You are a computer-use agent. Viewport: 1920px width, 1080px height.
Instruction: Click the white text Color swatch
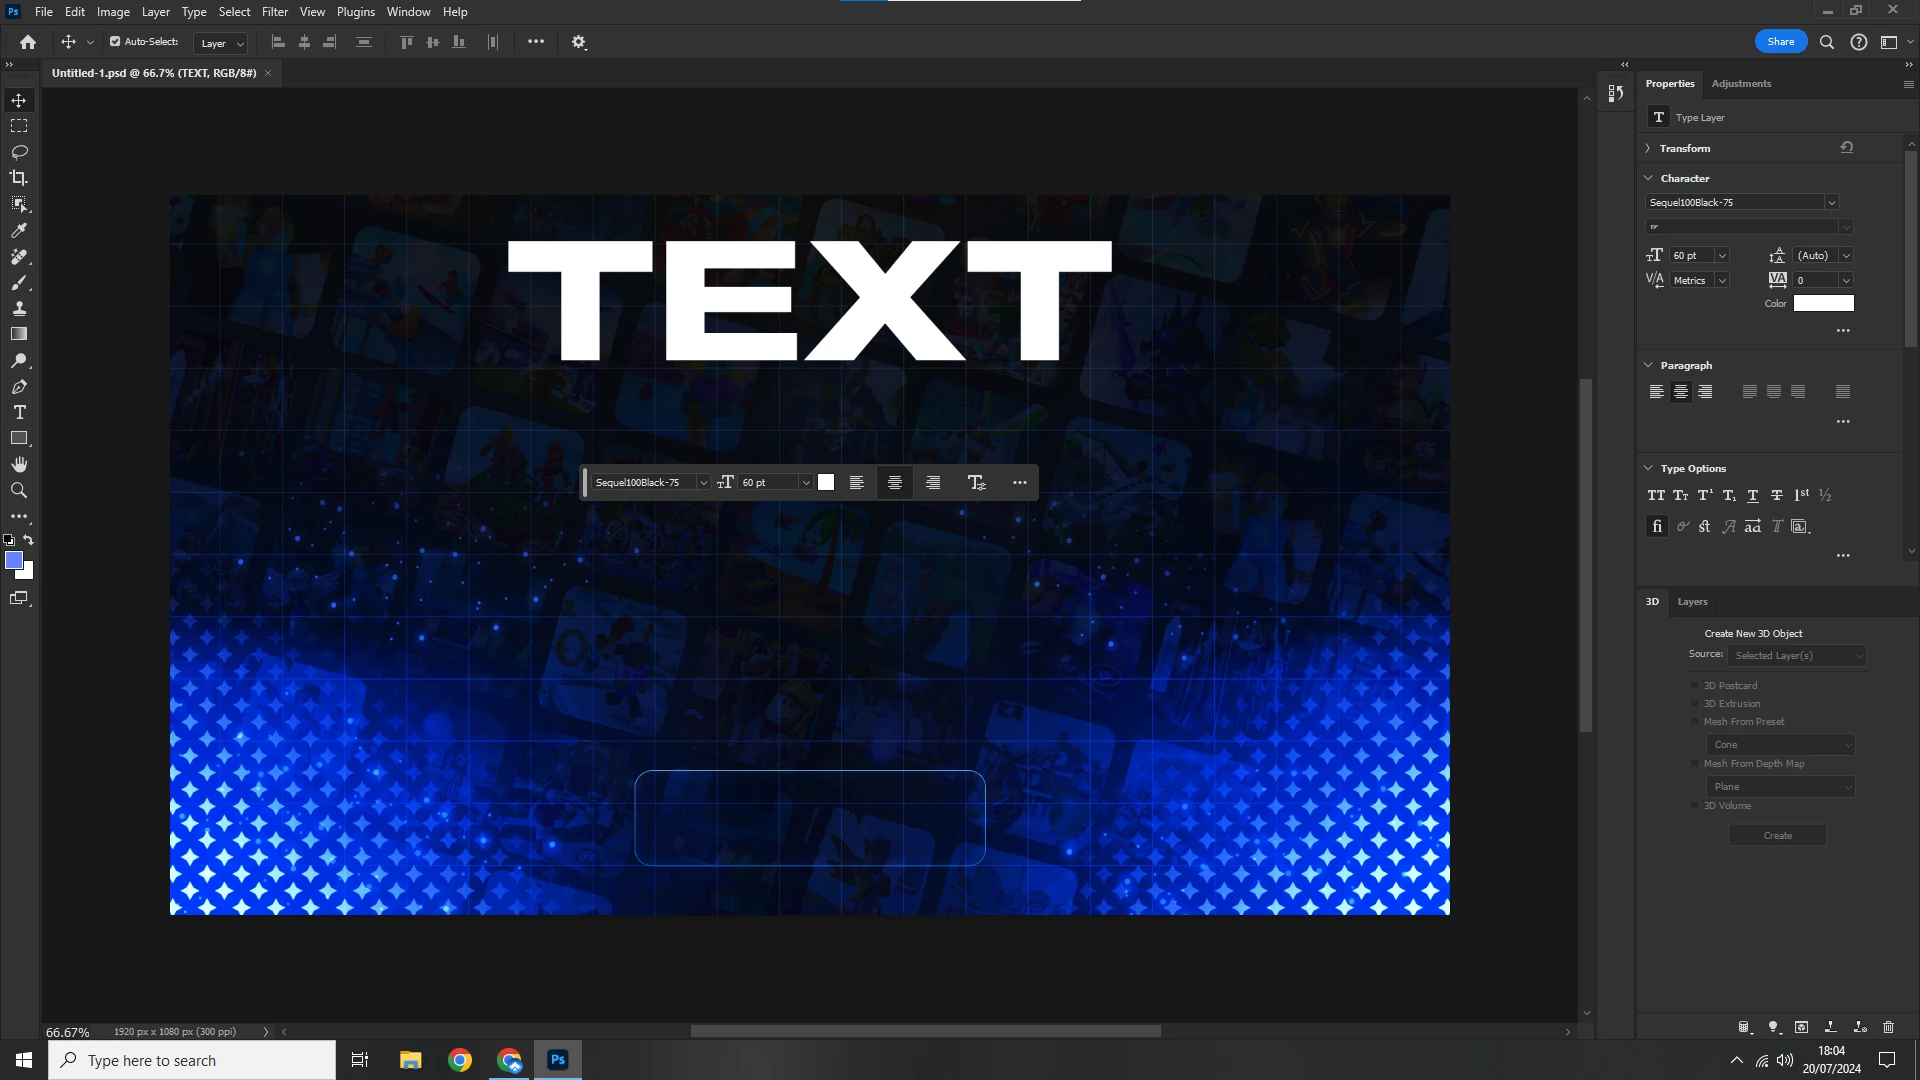pyautogui.click(x=1823, y=304)
